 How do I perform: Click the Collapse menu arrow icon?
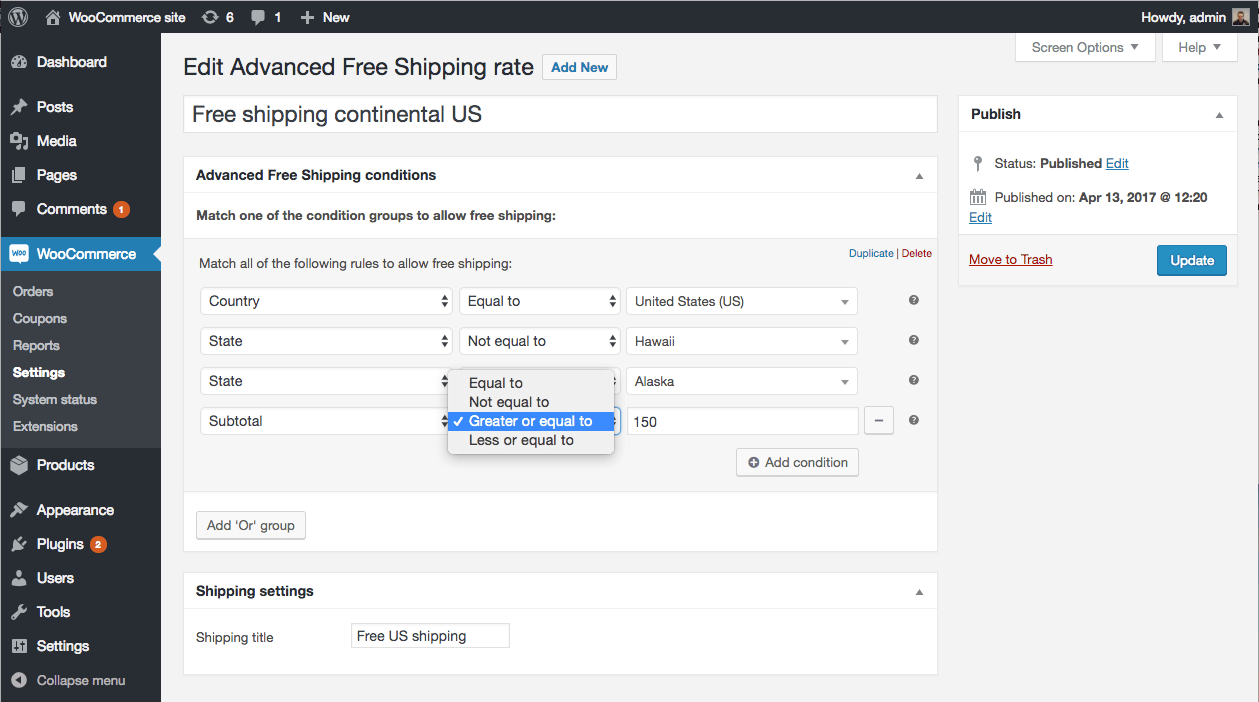click(19, 680)
